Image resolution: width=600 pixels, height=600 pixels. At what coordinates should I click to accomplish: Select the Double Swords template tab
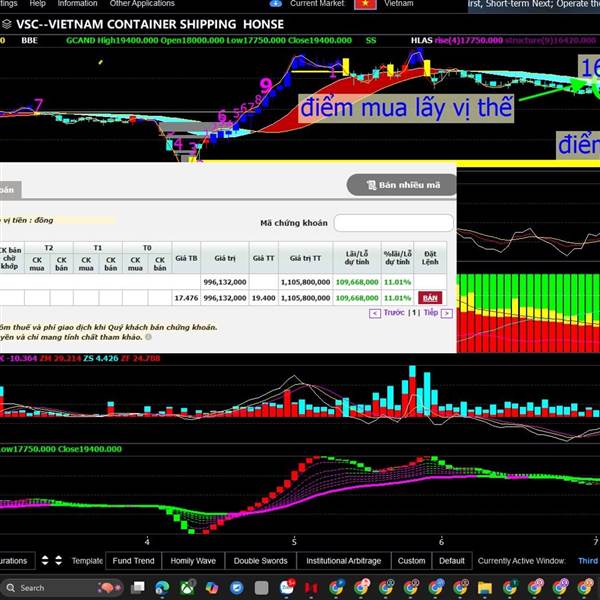tap(260, 561)
